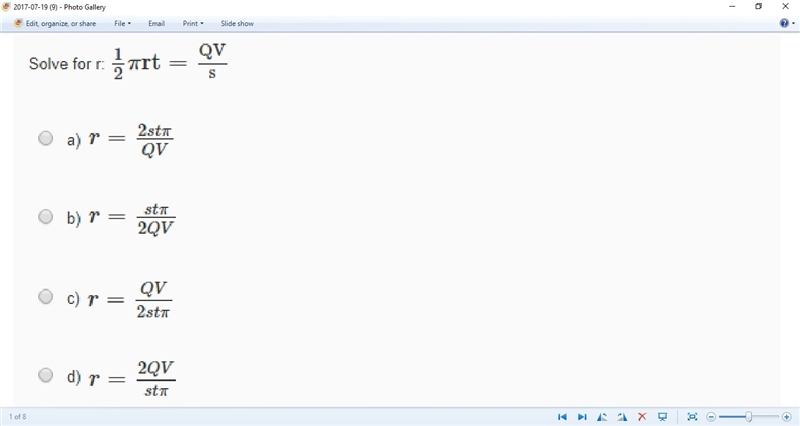Image resolution: width=800 pixels, height=426 pixels.
Task: Rotate the photo clockwise
Action: coord(622,417)
